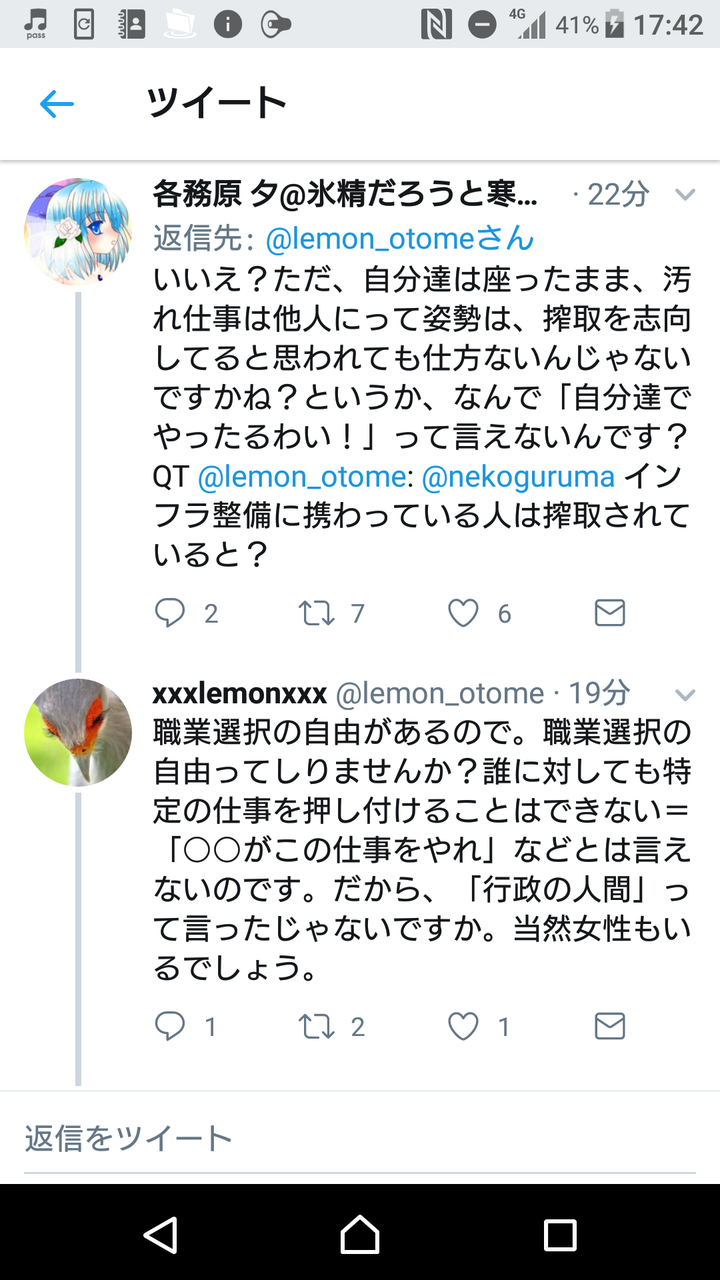The image size is (720, 1280).
Task: Like the first tweet with 6 likes
Action: pos(462,613)
